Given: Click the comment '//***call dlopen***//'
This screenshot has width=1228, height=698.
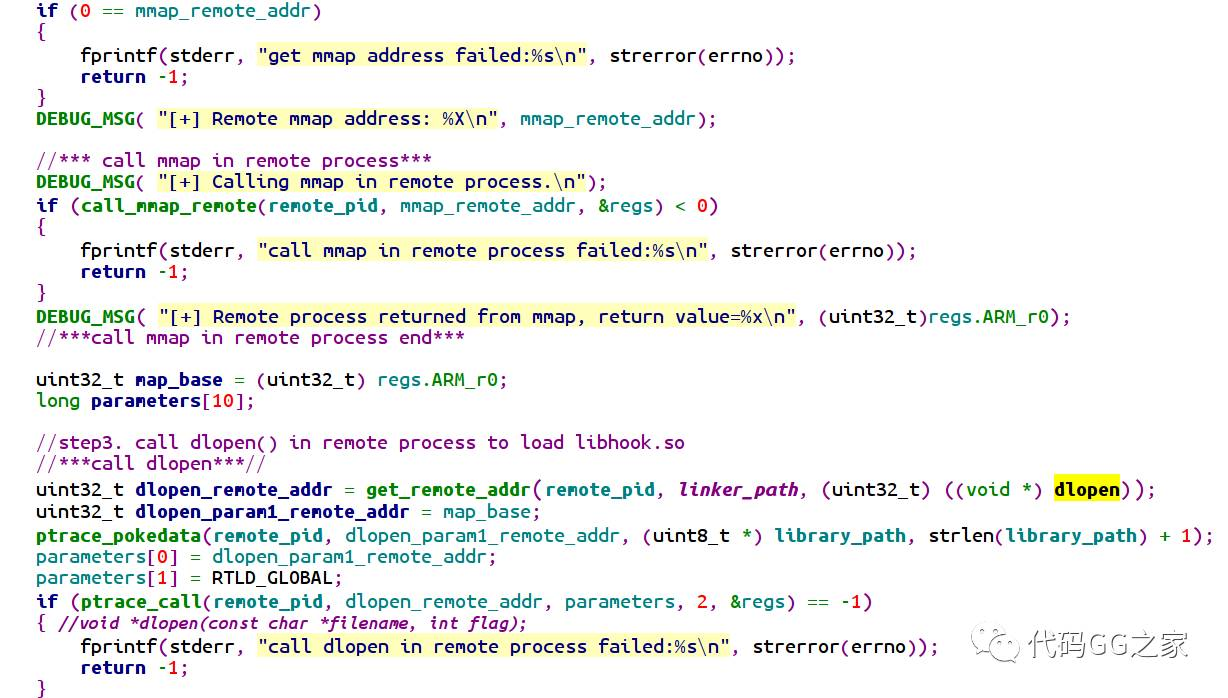Looking at the screenshot, I should click(x=151, y=464).
